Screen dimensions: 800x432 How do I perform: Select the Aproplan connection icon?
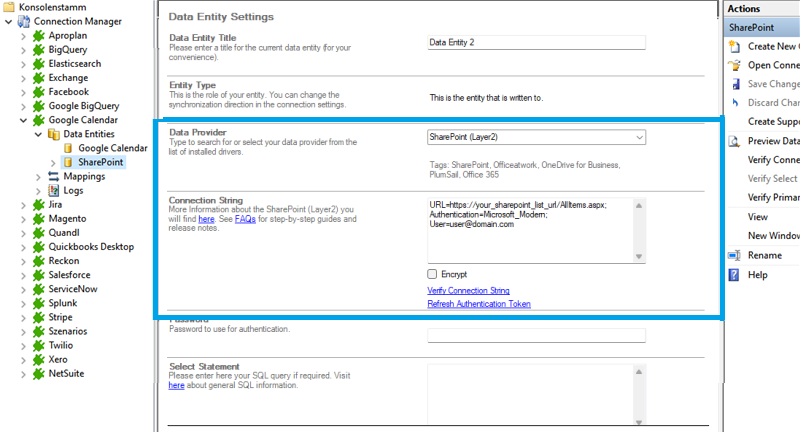[39, 36]
